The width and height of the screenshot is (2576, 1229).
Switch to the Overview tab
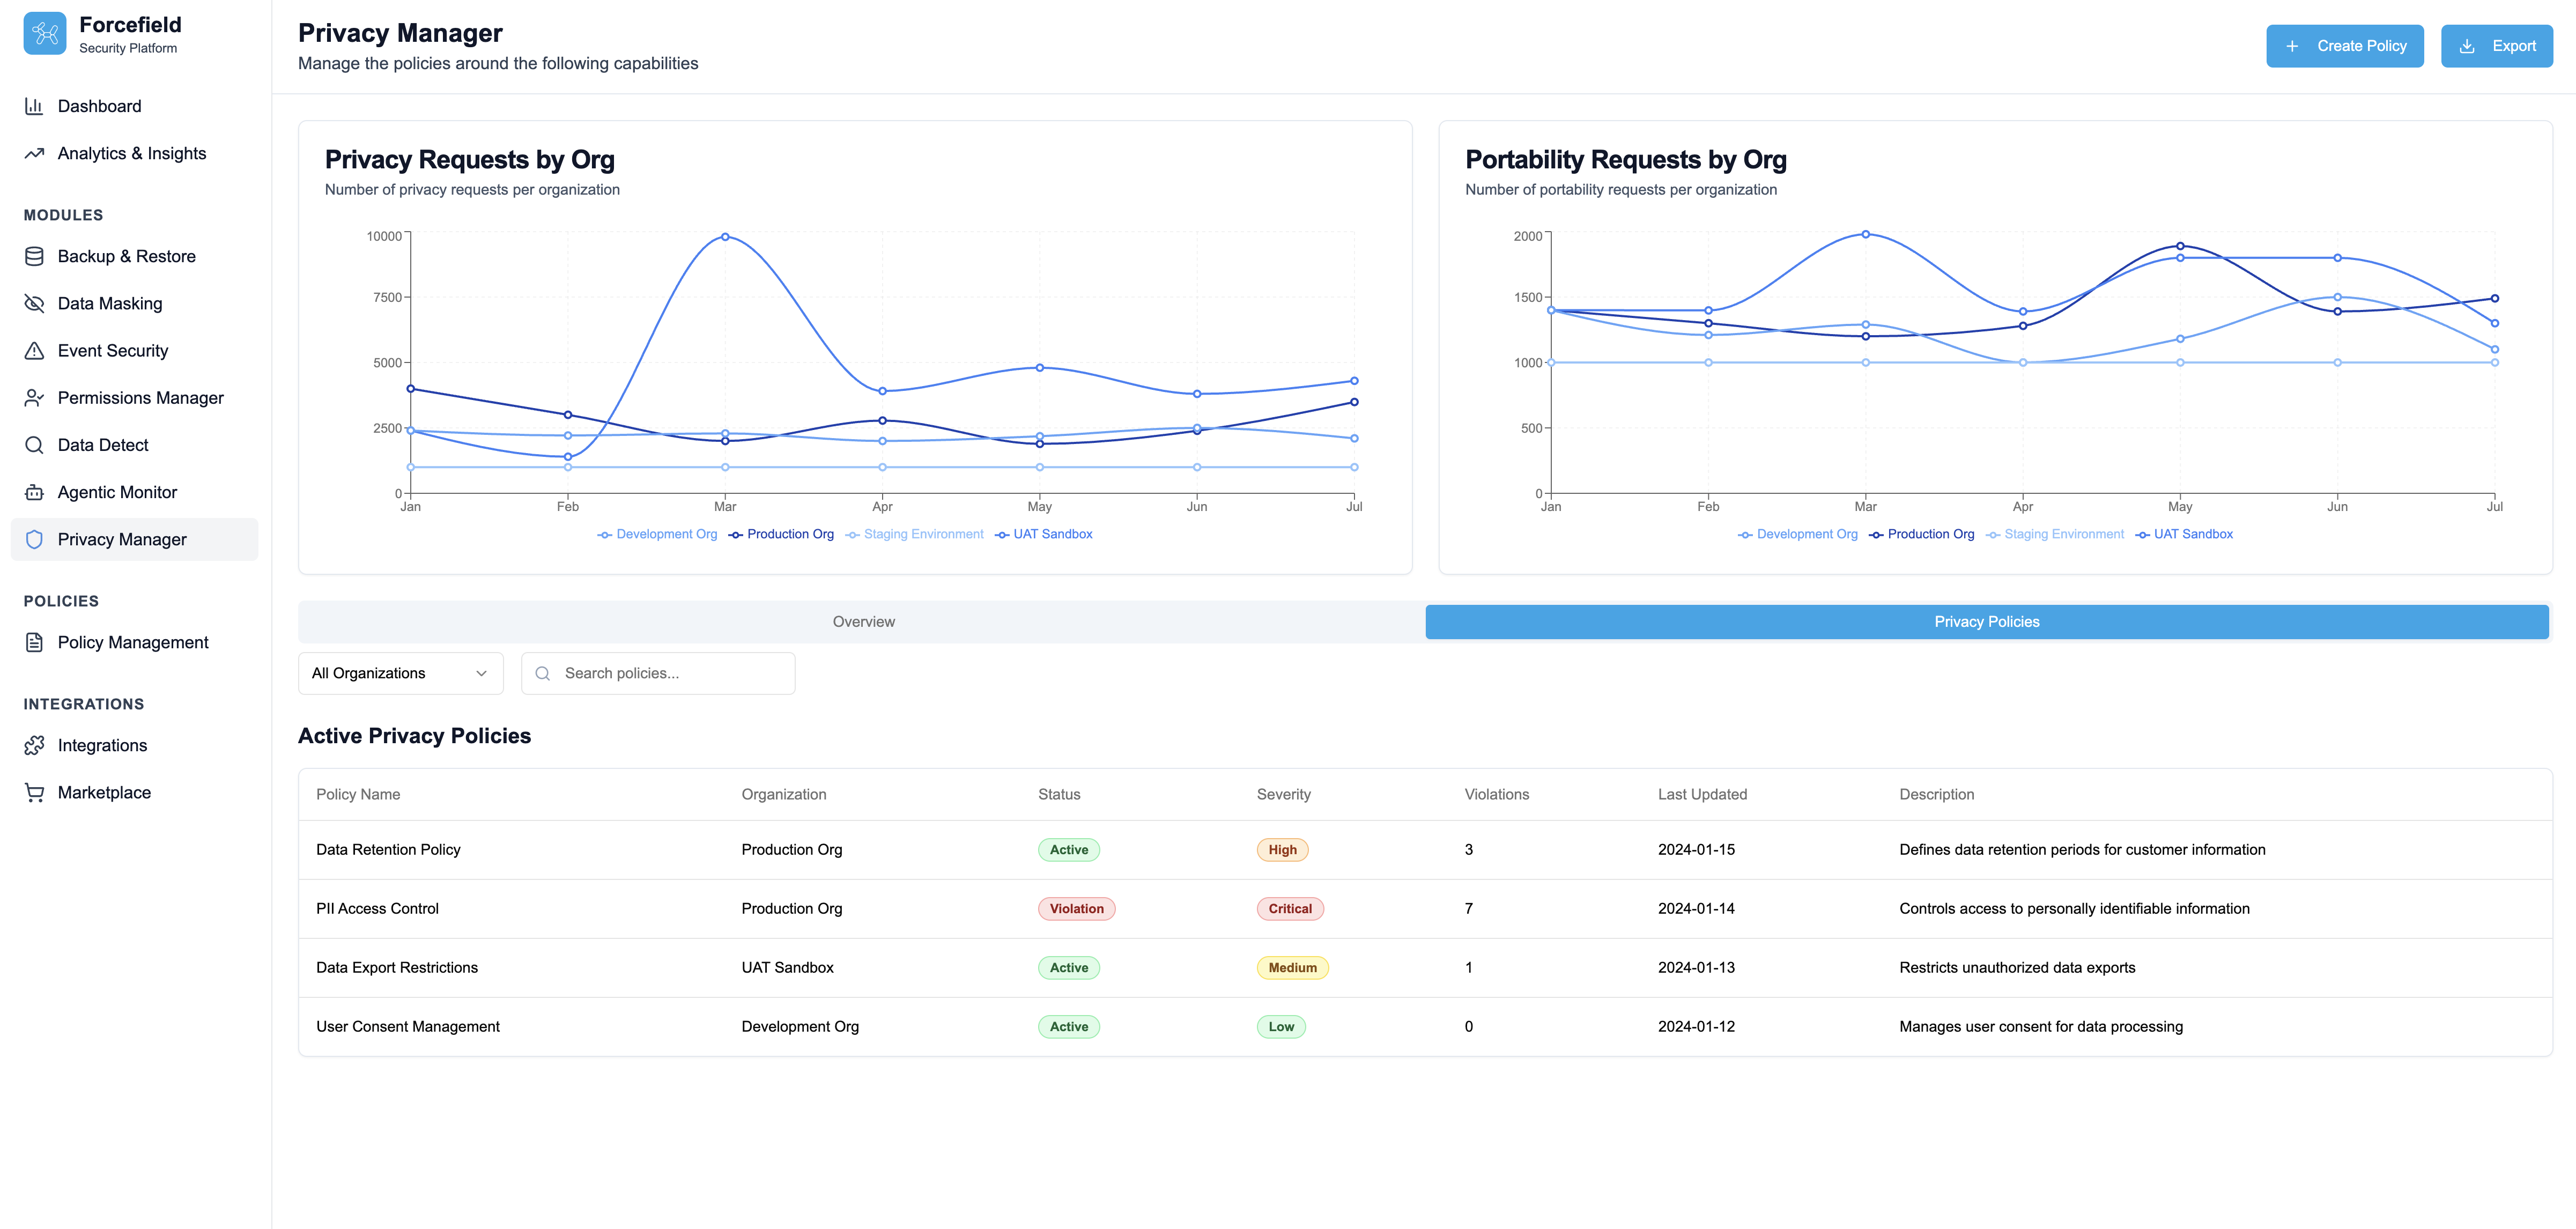[x=863, y=622]
